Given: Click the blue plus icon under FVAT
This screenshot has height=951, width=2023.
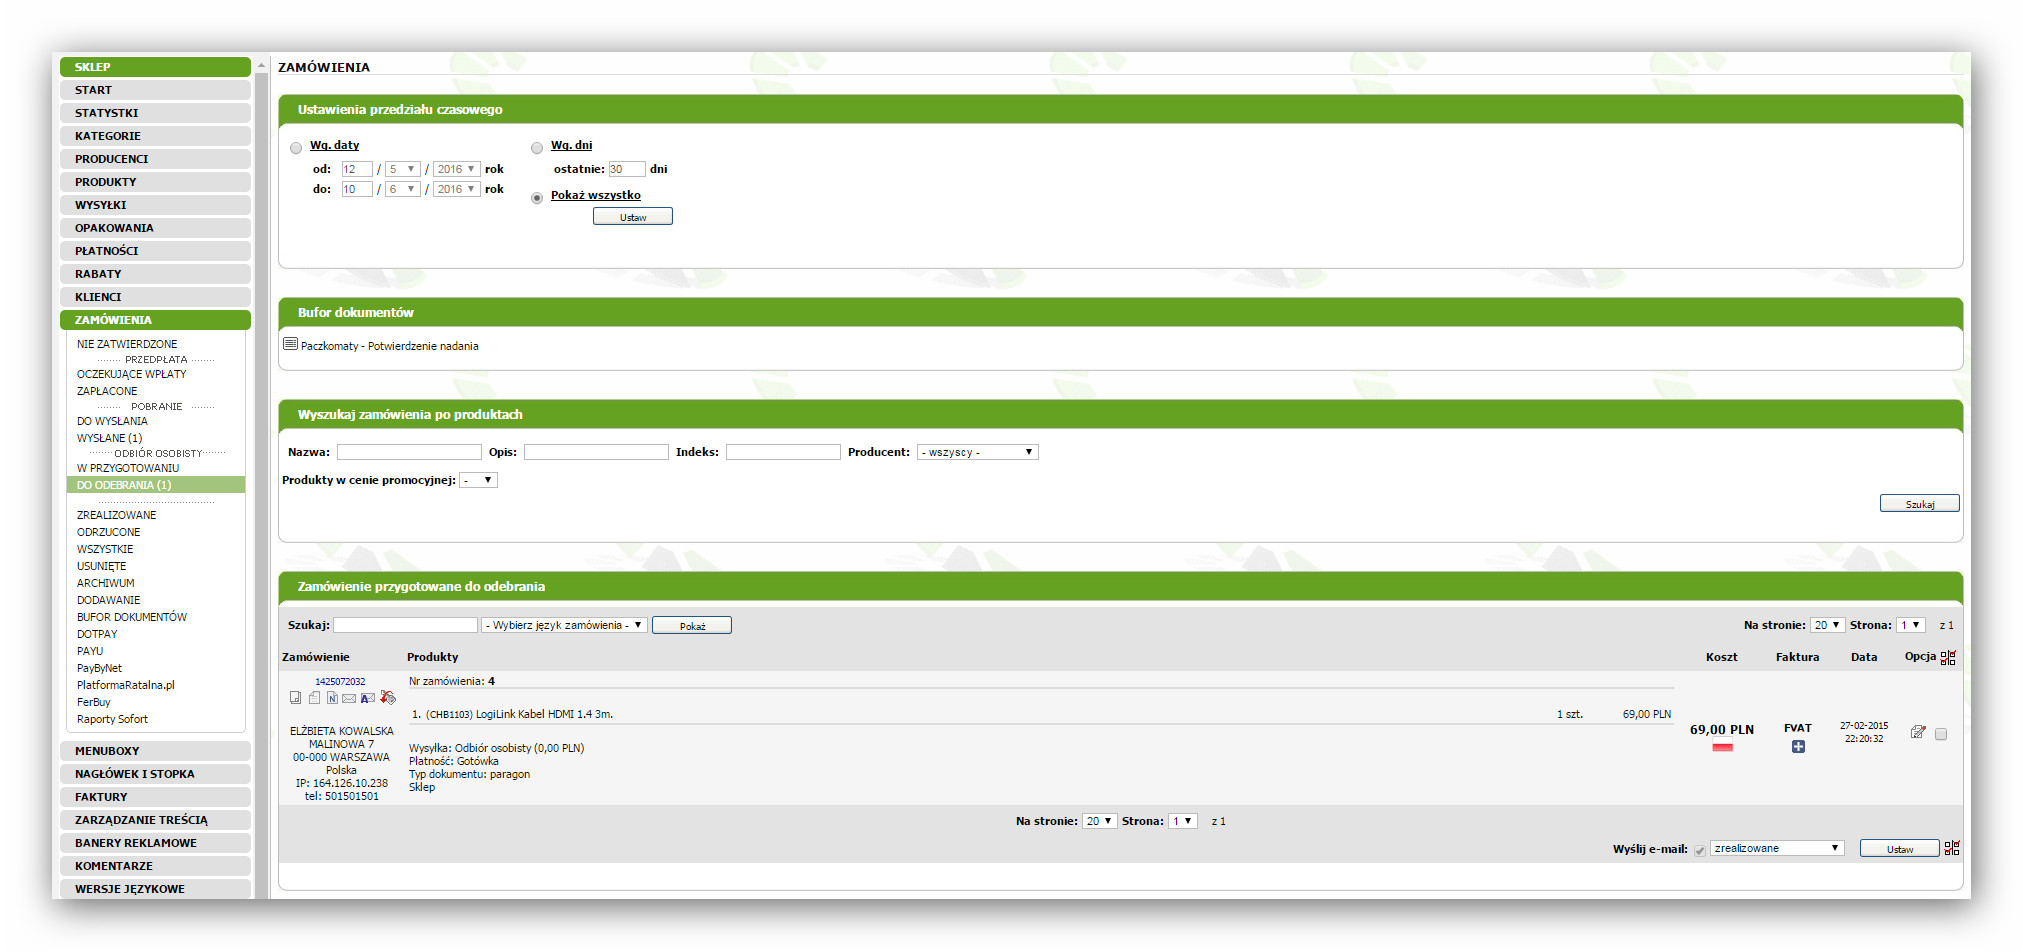Looking at the screenshot, I should [1798, 747].
